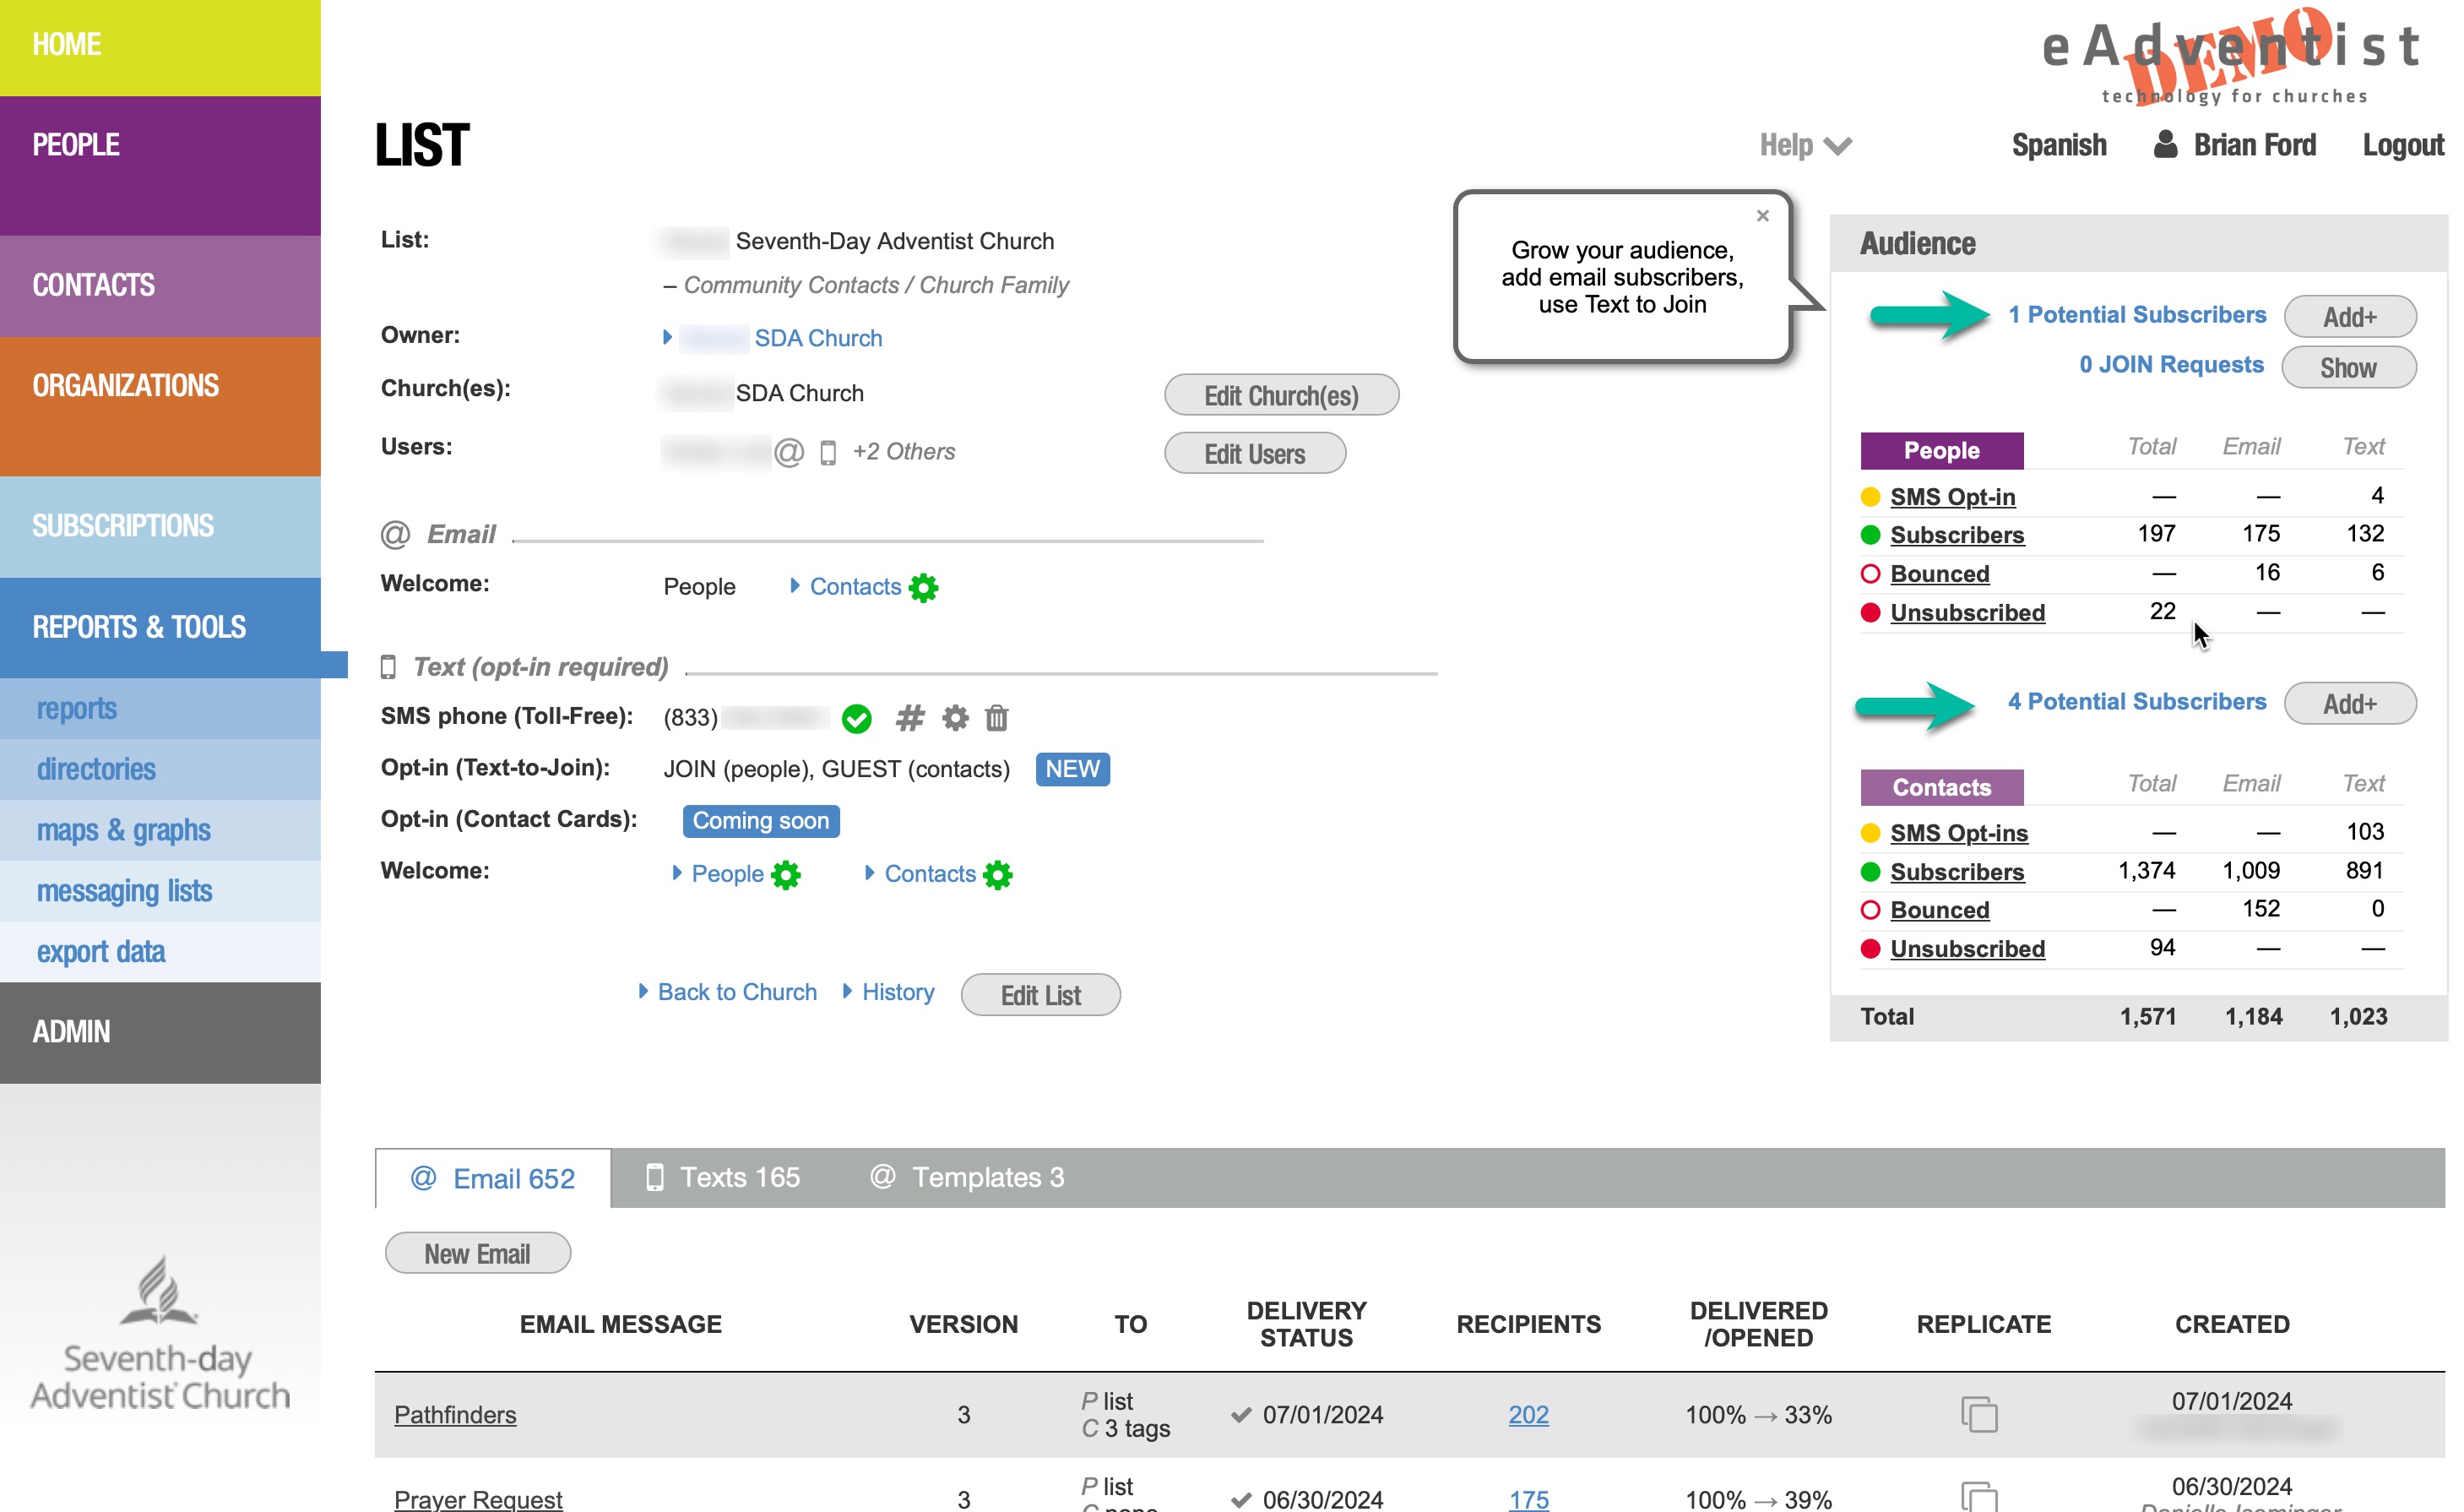Click the Edit Users button
Viewport: 2464px width, 1512px height.
point(1254,454)
